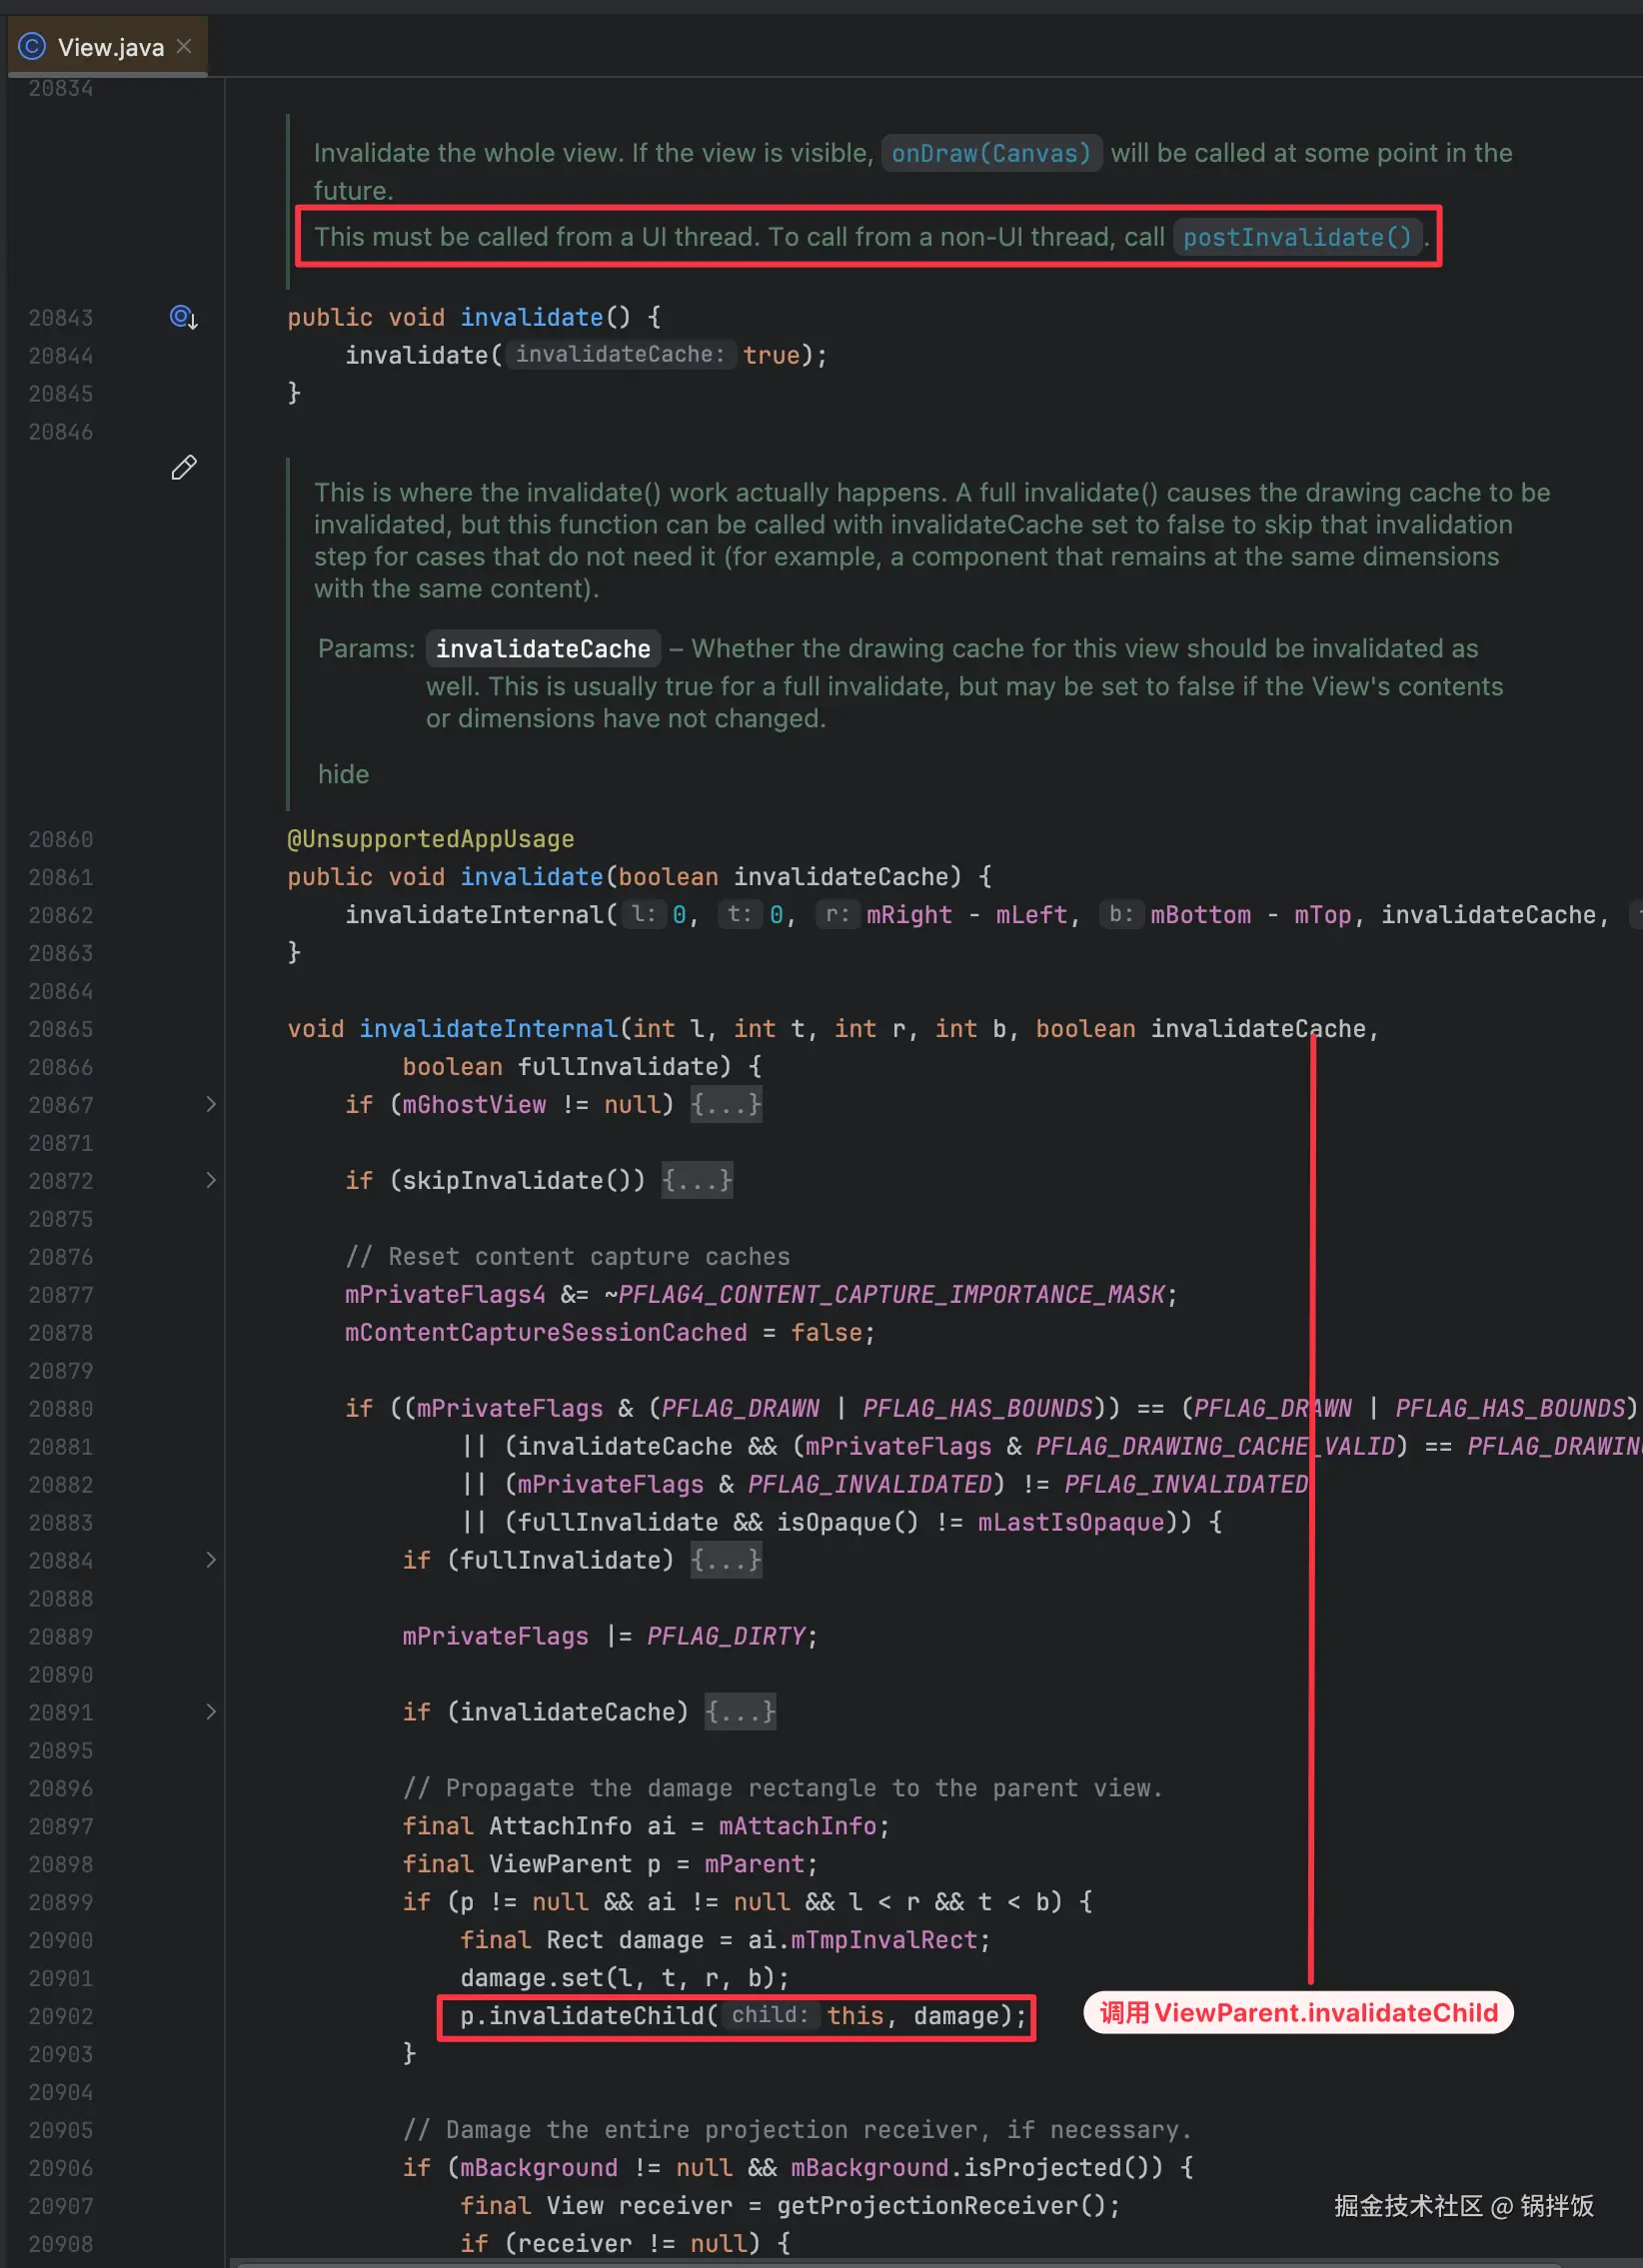Click line number 20889 in the gutter
1643x2268 pixels.
pos(60,1637)
